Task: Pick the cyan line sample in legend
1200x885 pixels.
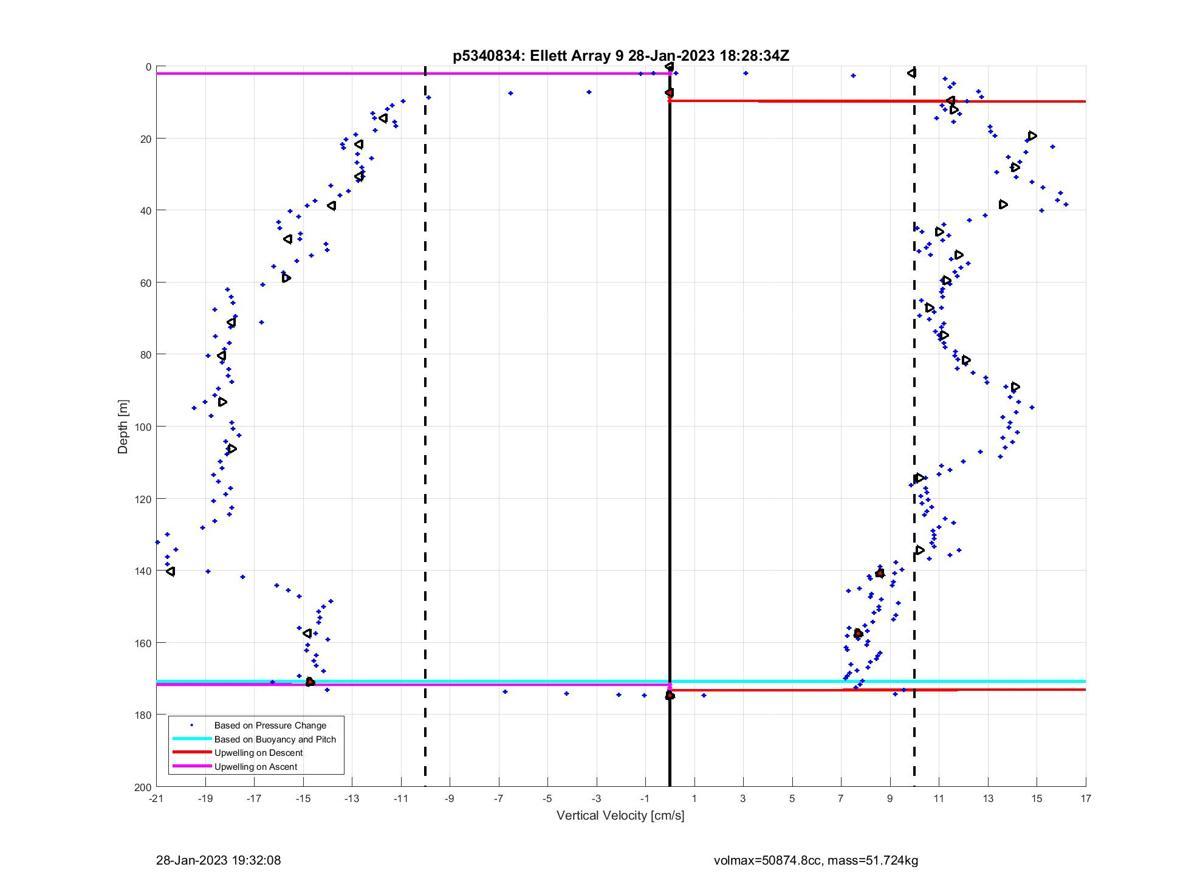Action: tap(191, 739)
